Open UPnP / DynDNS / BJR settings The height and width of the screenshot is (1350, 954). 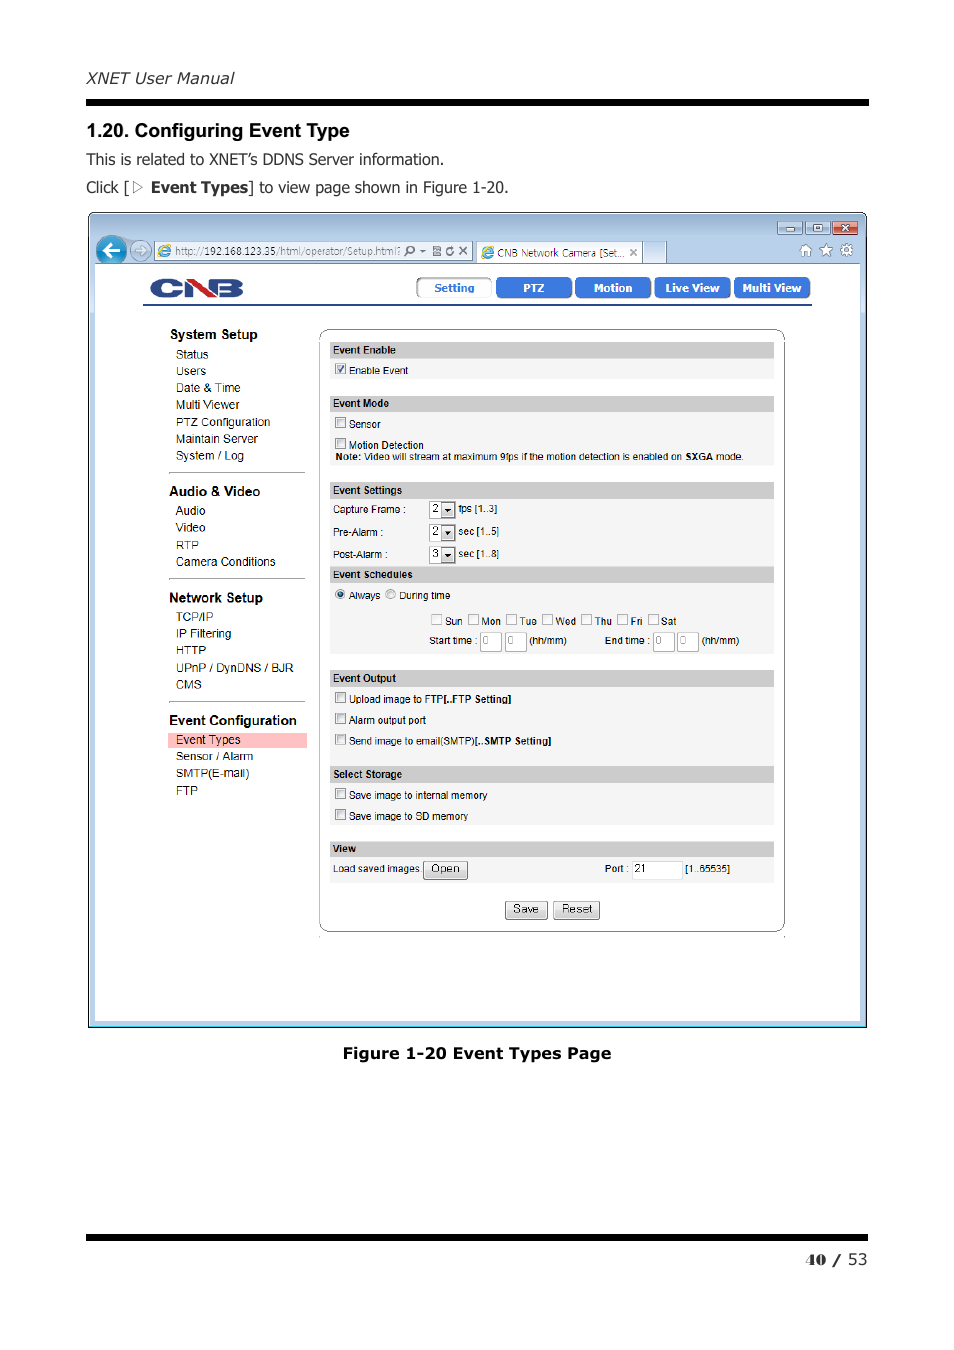coord(235,668)
